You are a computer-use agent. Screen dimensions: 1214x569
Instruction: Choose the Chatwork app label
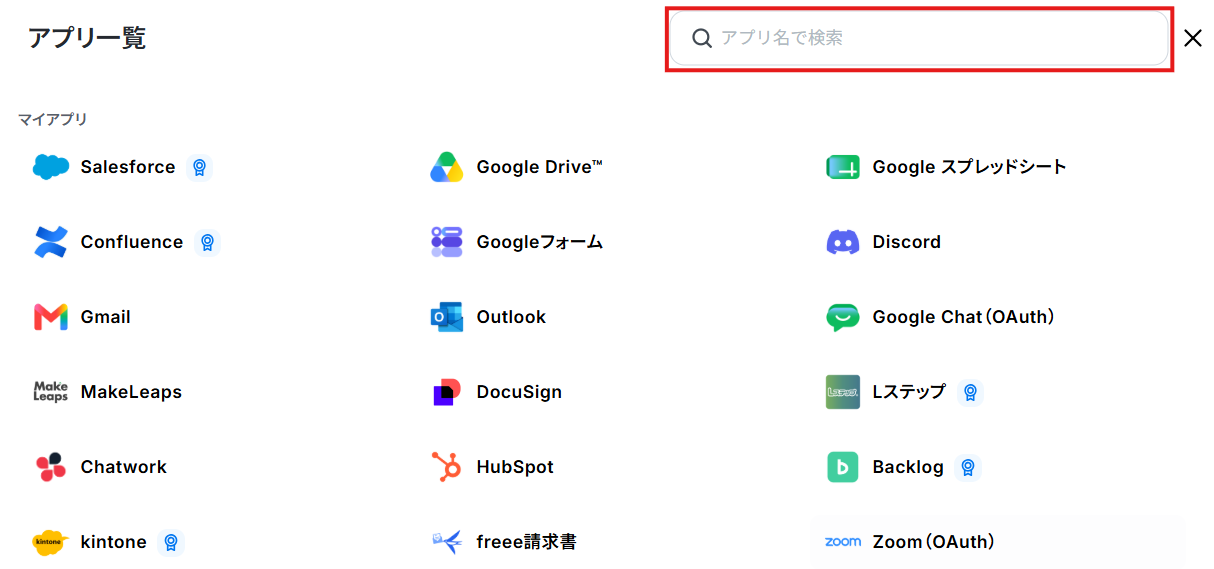coord(124,467)
